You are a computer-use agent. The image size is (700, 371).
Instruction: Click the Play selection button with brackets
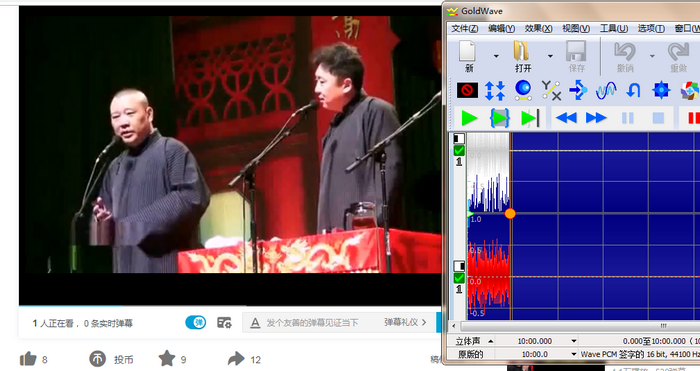coord(500,118)
